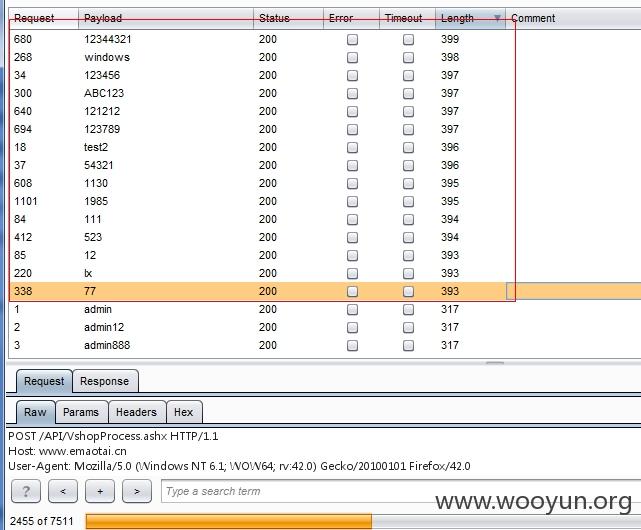Tick Timeout checkbox for payload admin

(x=408, y=309)
